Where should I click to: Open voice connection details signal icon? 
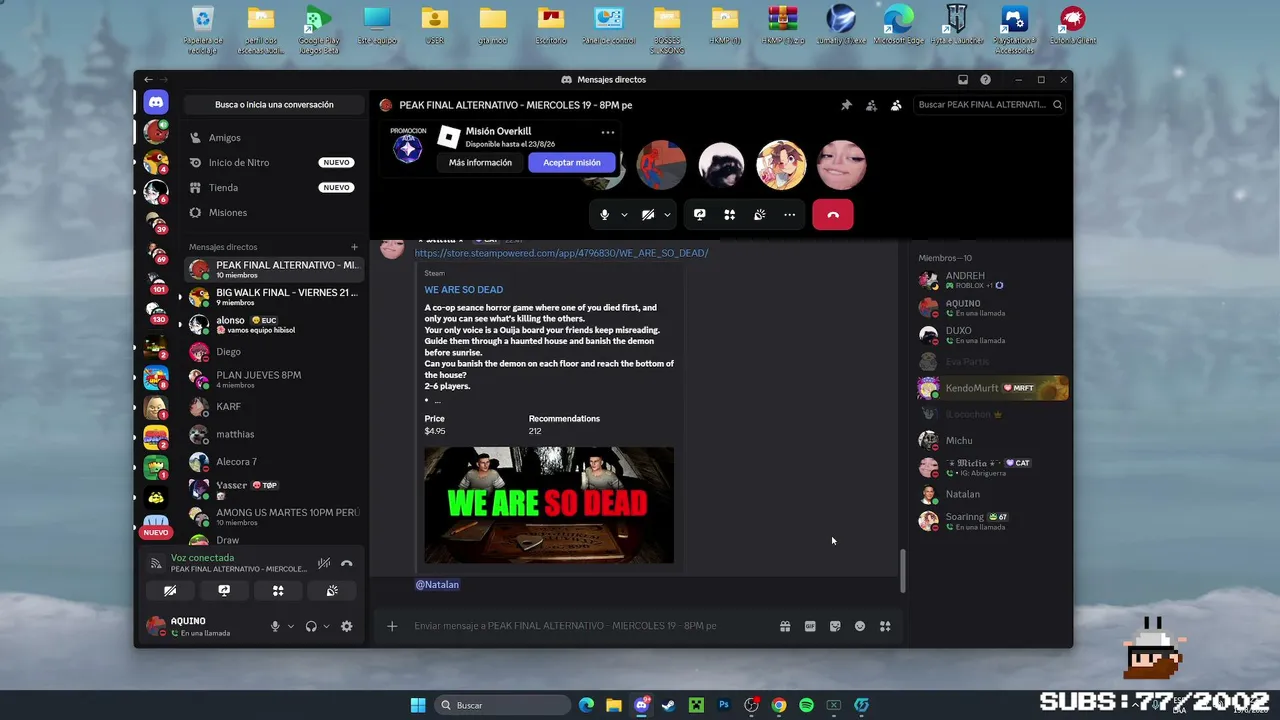pos(156,563)
